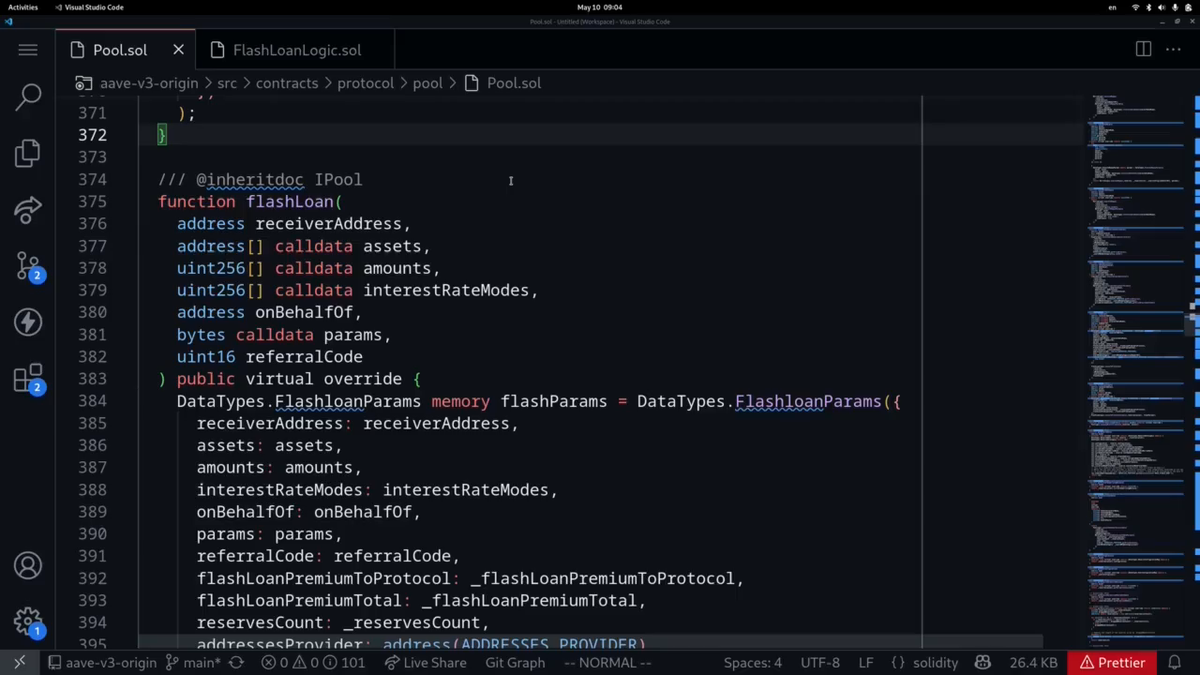Click line number 383 in the gutter

93,379
